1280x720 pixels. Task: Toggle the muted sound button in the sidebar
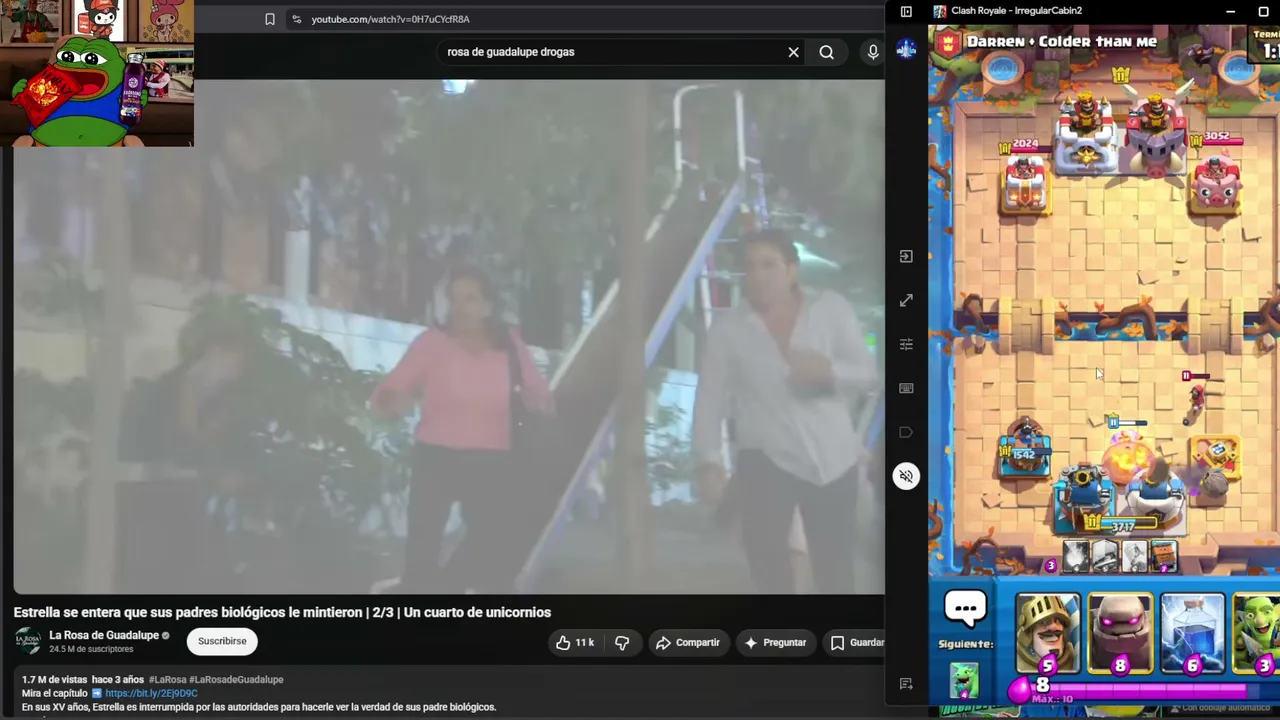tap(906, 476)
